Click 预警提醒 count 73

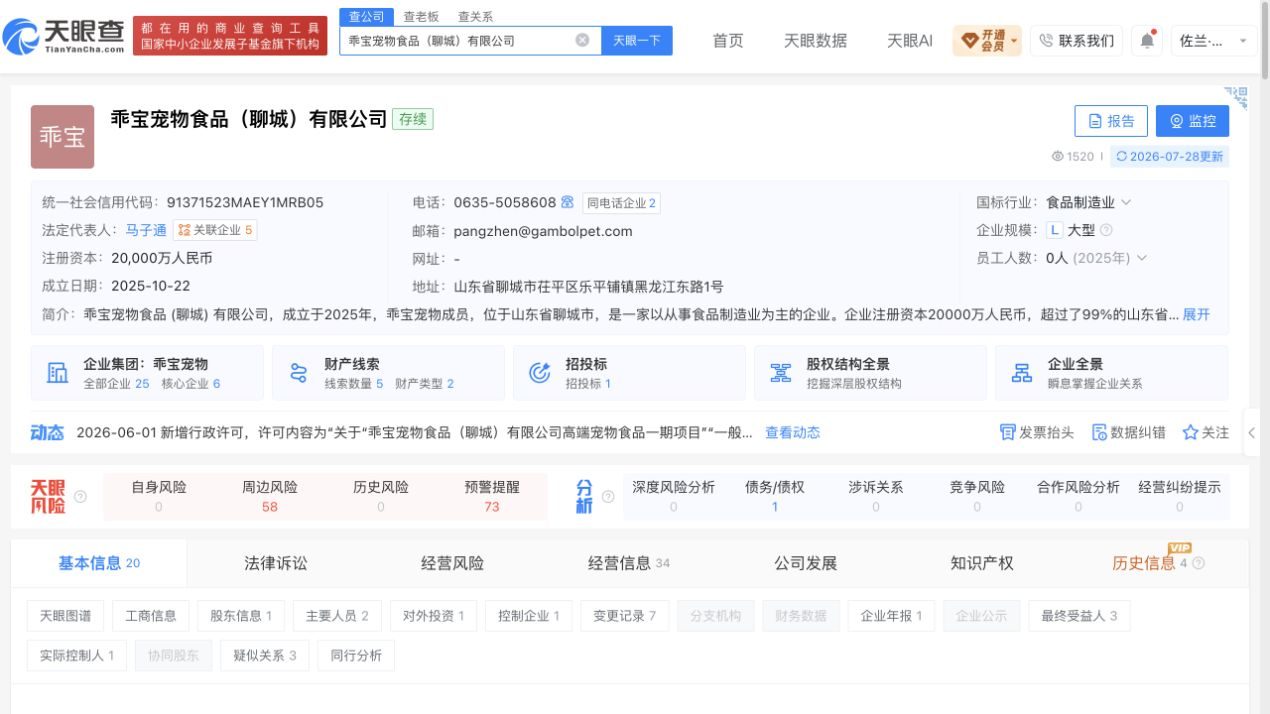pyautogui.click(x=491, y=507)
